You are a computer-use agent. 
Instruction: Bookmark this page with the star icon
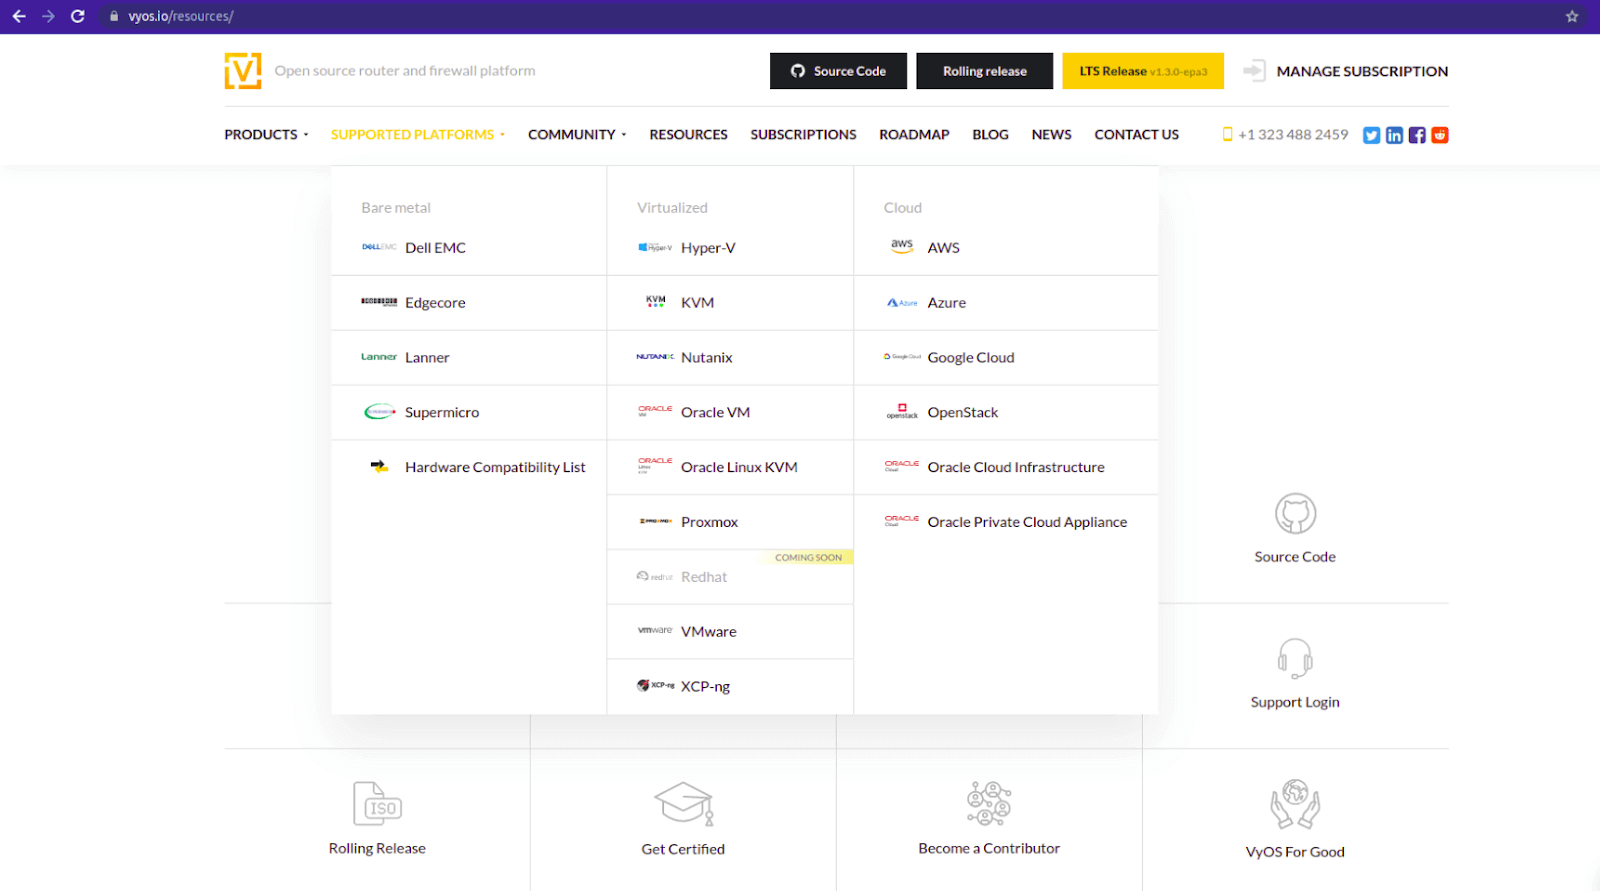coord(1572,16)
